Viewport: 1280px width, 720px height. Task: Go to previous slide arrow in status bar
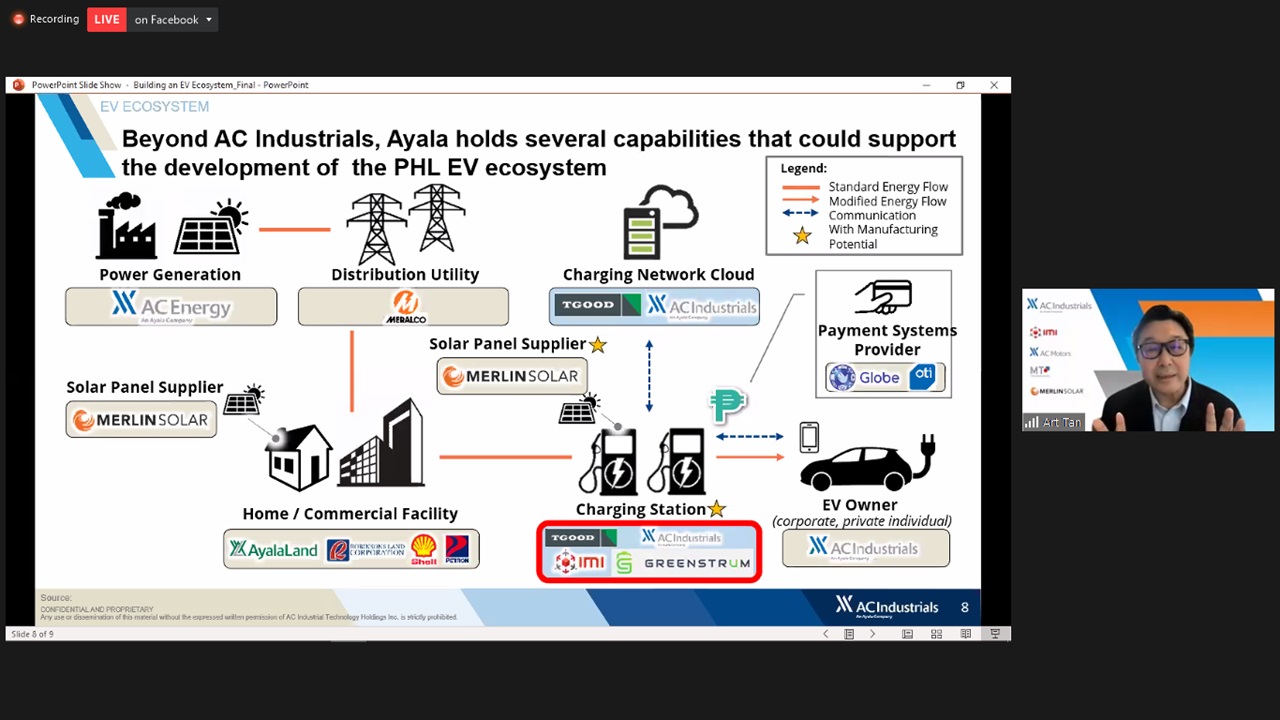click(826, 634)
